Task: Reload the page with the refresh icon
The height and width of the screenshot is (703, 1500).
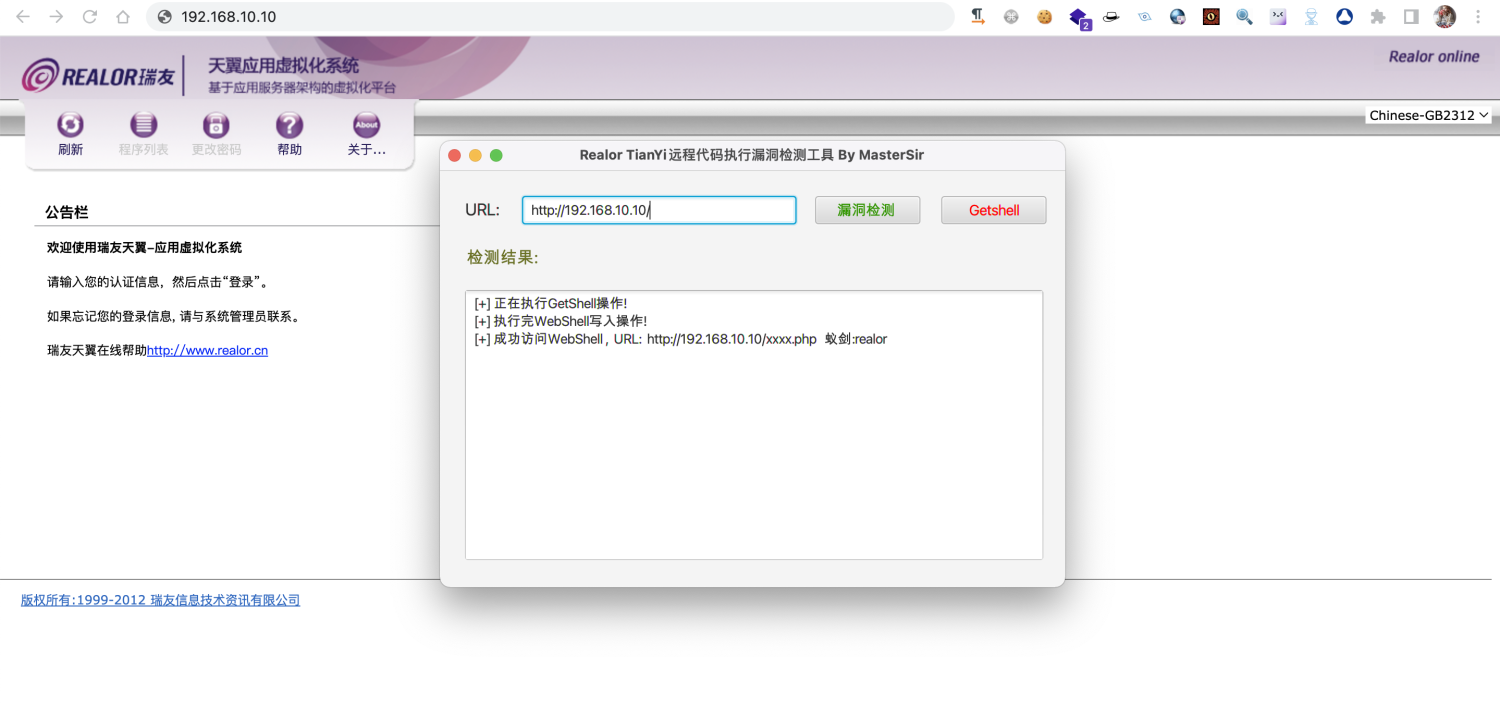Action: point(90,17)
